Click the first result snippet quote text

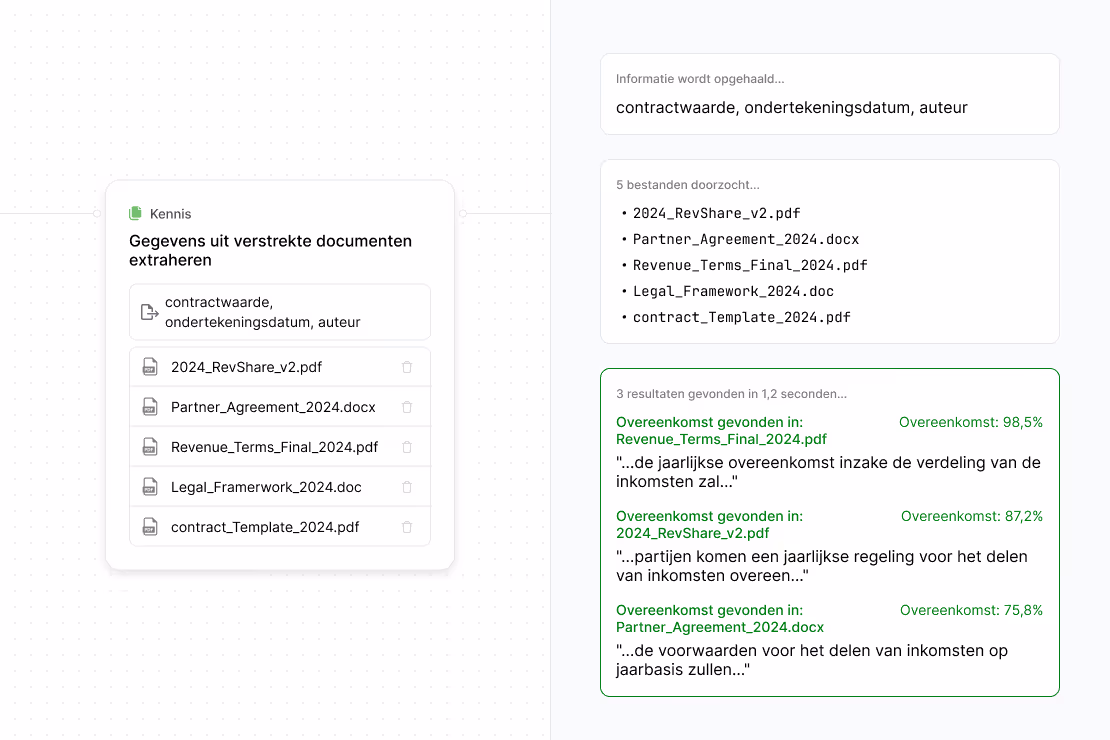[828, 472]
